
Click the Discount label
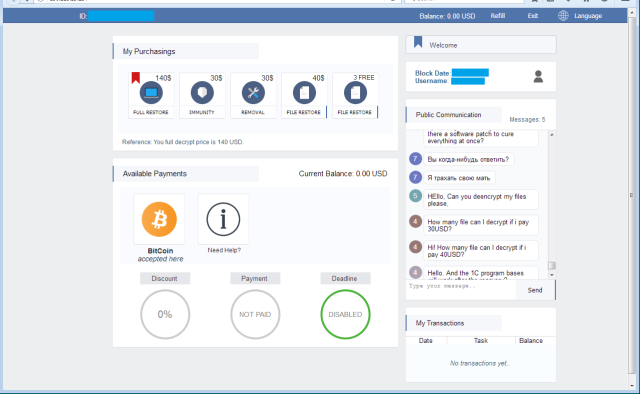164,278
